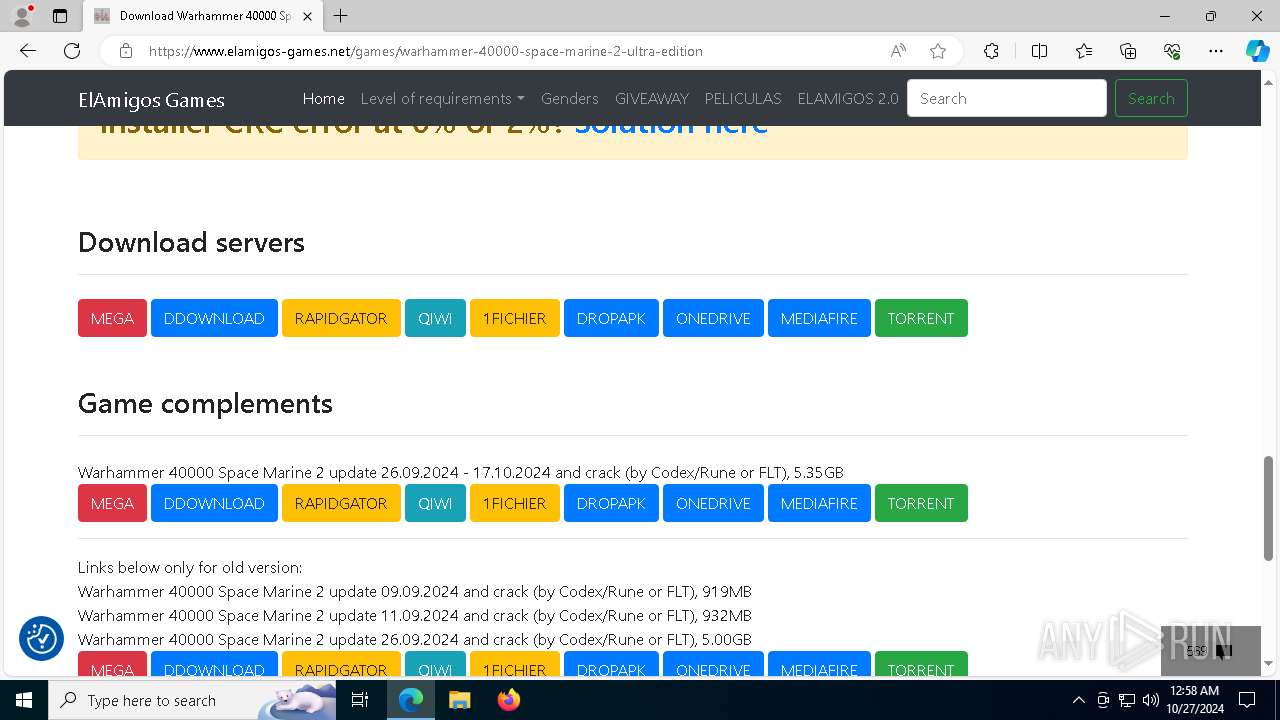Open Collections icon
The image size is (1280, 720).
pos(1128,51)
